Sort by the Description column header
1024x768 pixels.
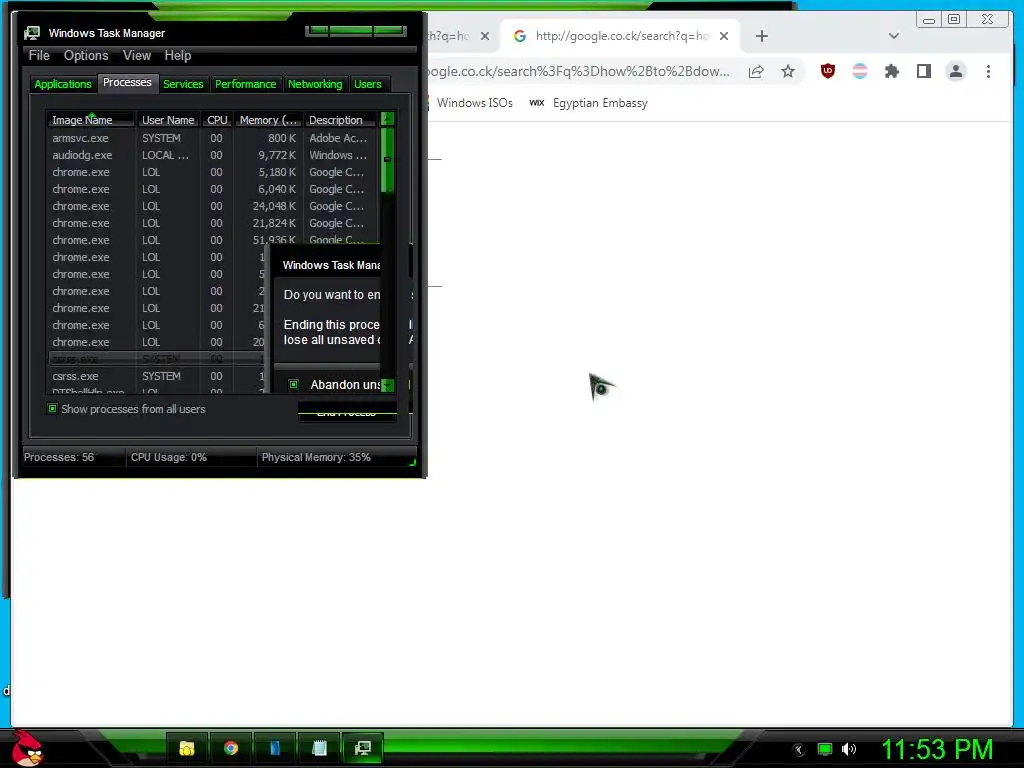coord(340,120)
